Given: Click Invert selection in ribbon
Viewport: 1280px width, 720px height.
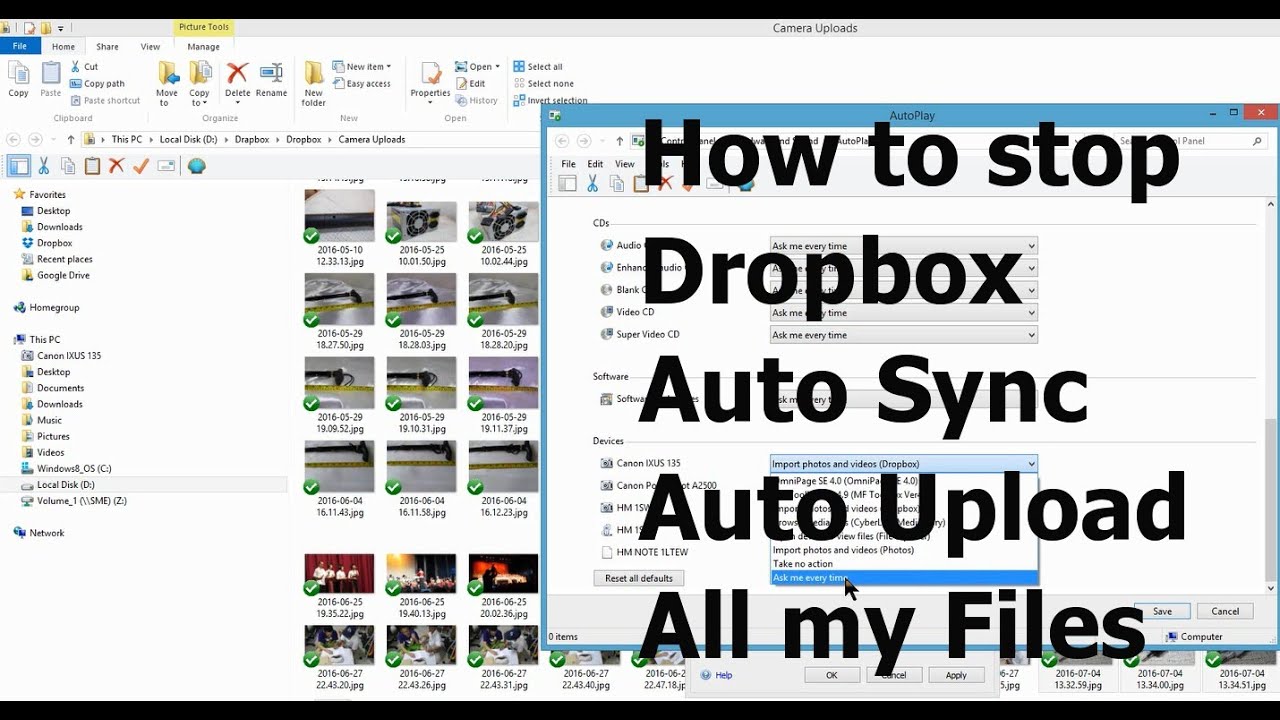Looking at the screenshot, I should pyautogui.click(x=551, y=100).
